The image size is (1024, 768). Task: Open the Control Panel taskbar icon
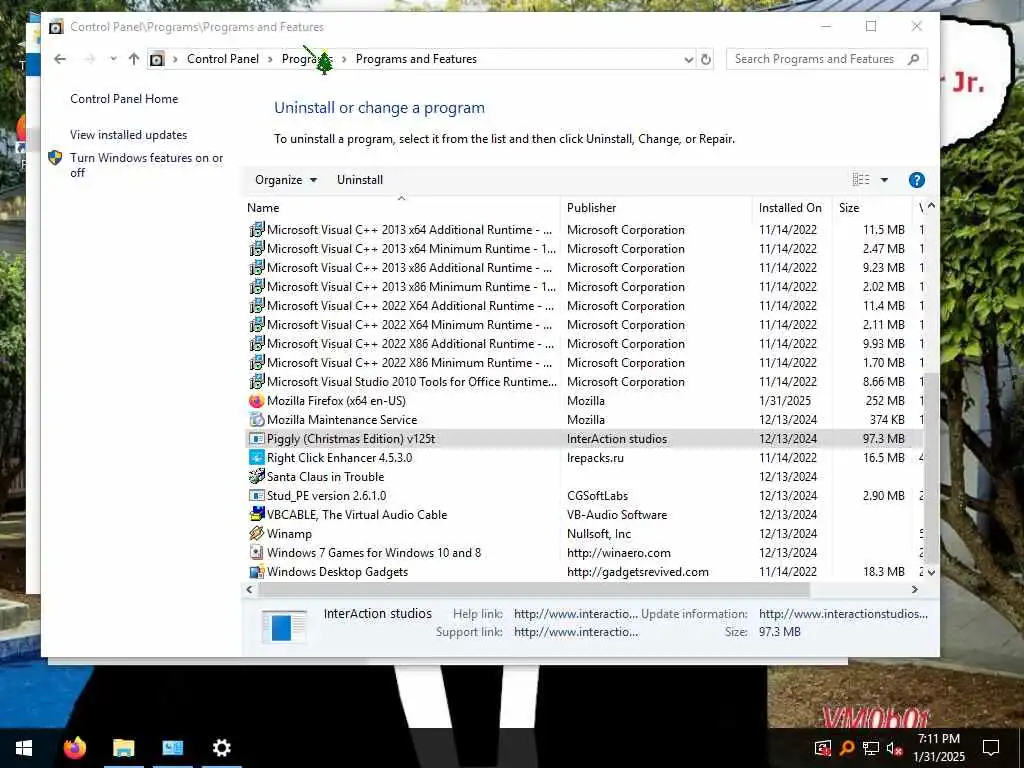tap(172, 748)
